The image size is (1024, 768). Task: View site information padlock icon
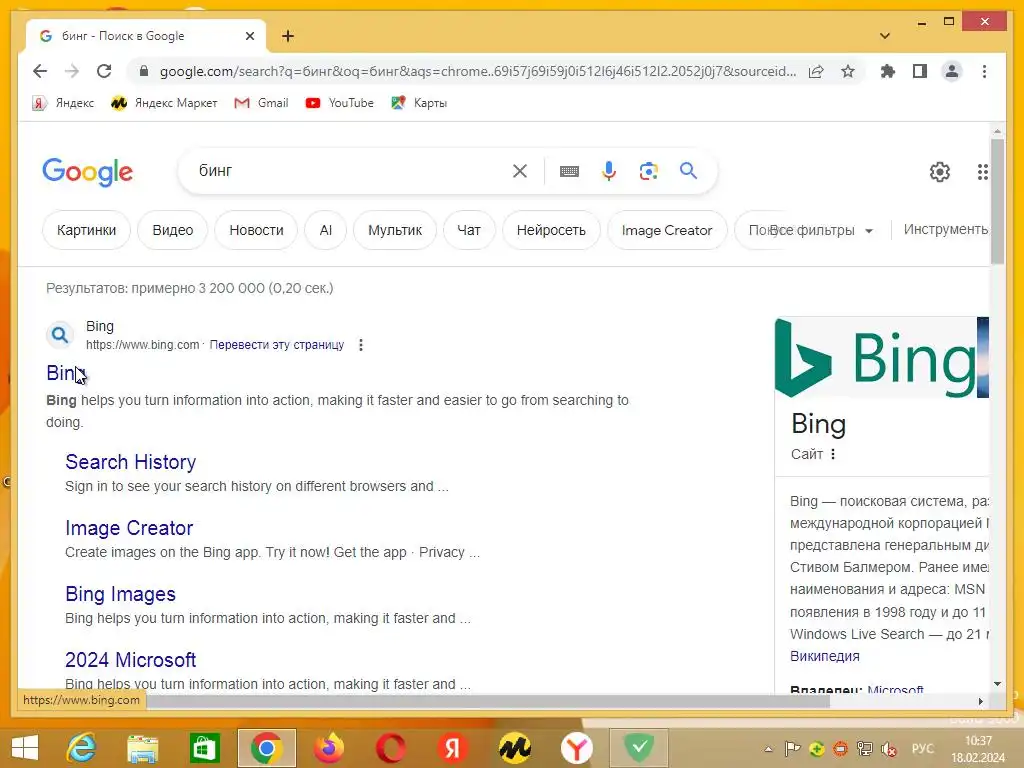coord(144,71)
